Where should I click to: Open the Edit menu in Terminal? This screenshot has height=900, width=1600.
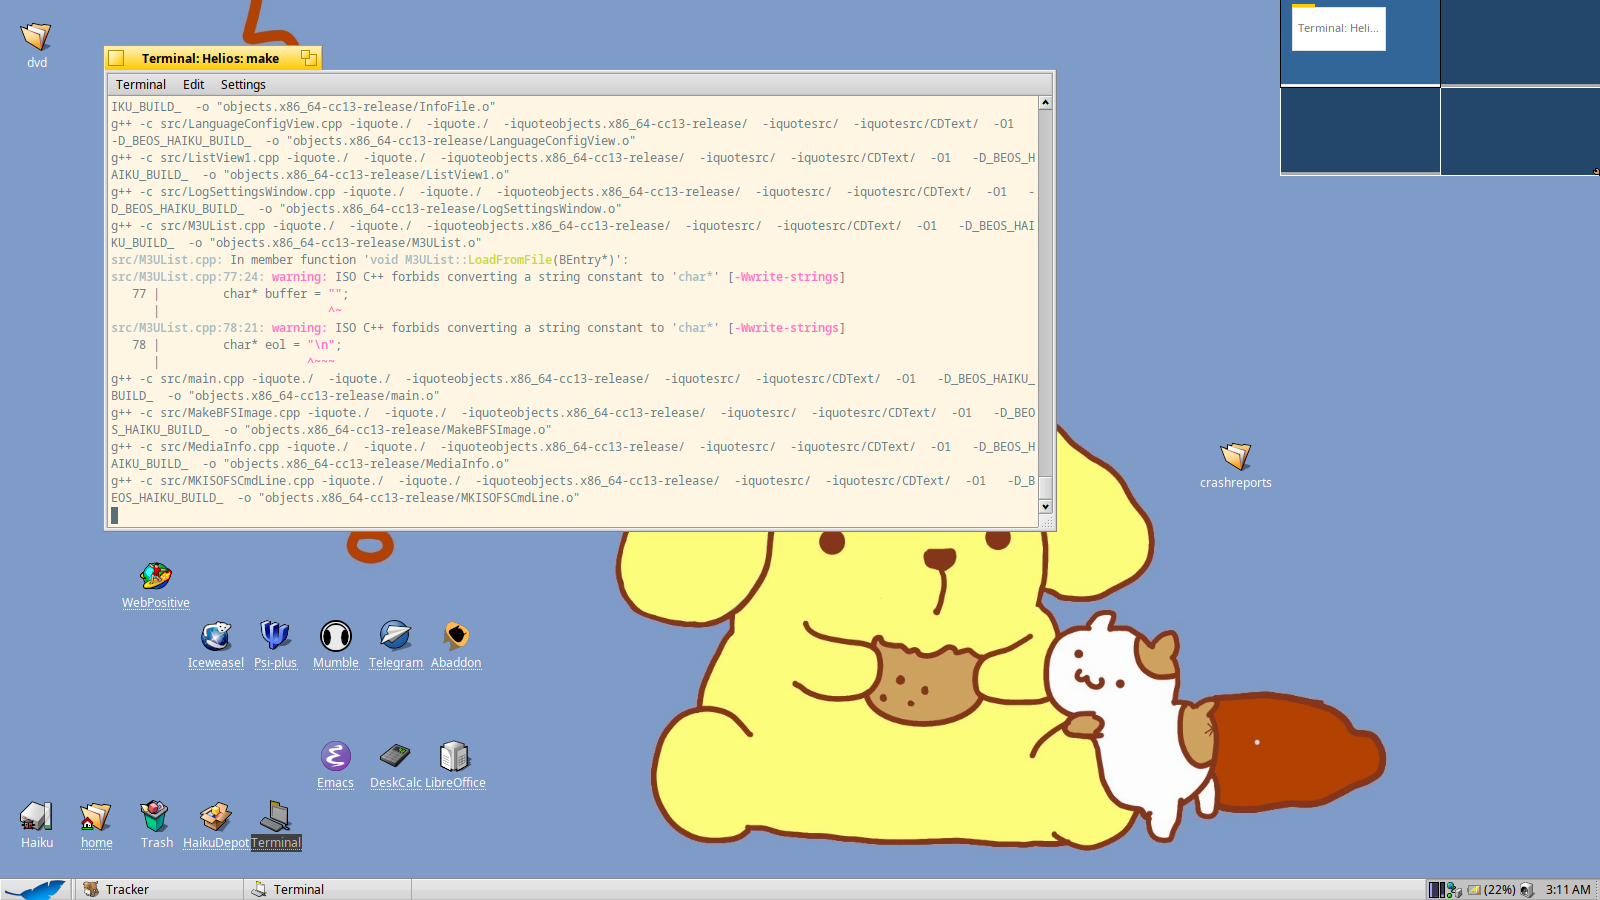click(194, 85)
